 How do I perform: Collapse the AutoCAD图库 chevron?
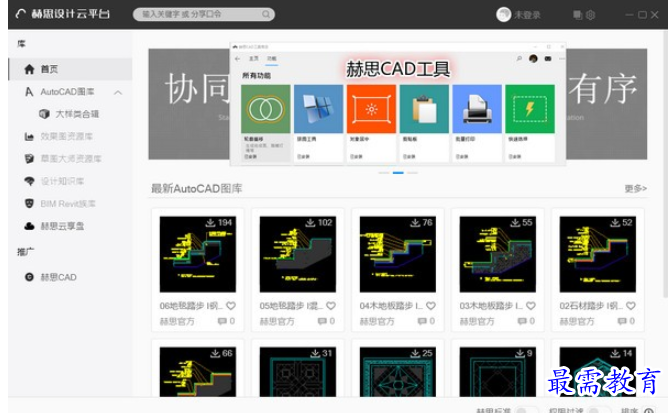pos(118,93)
